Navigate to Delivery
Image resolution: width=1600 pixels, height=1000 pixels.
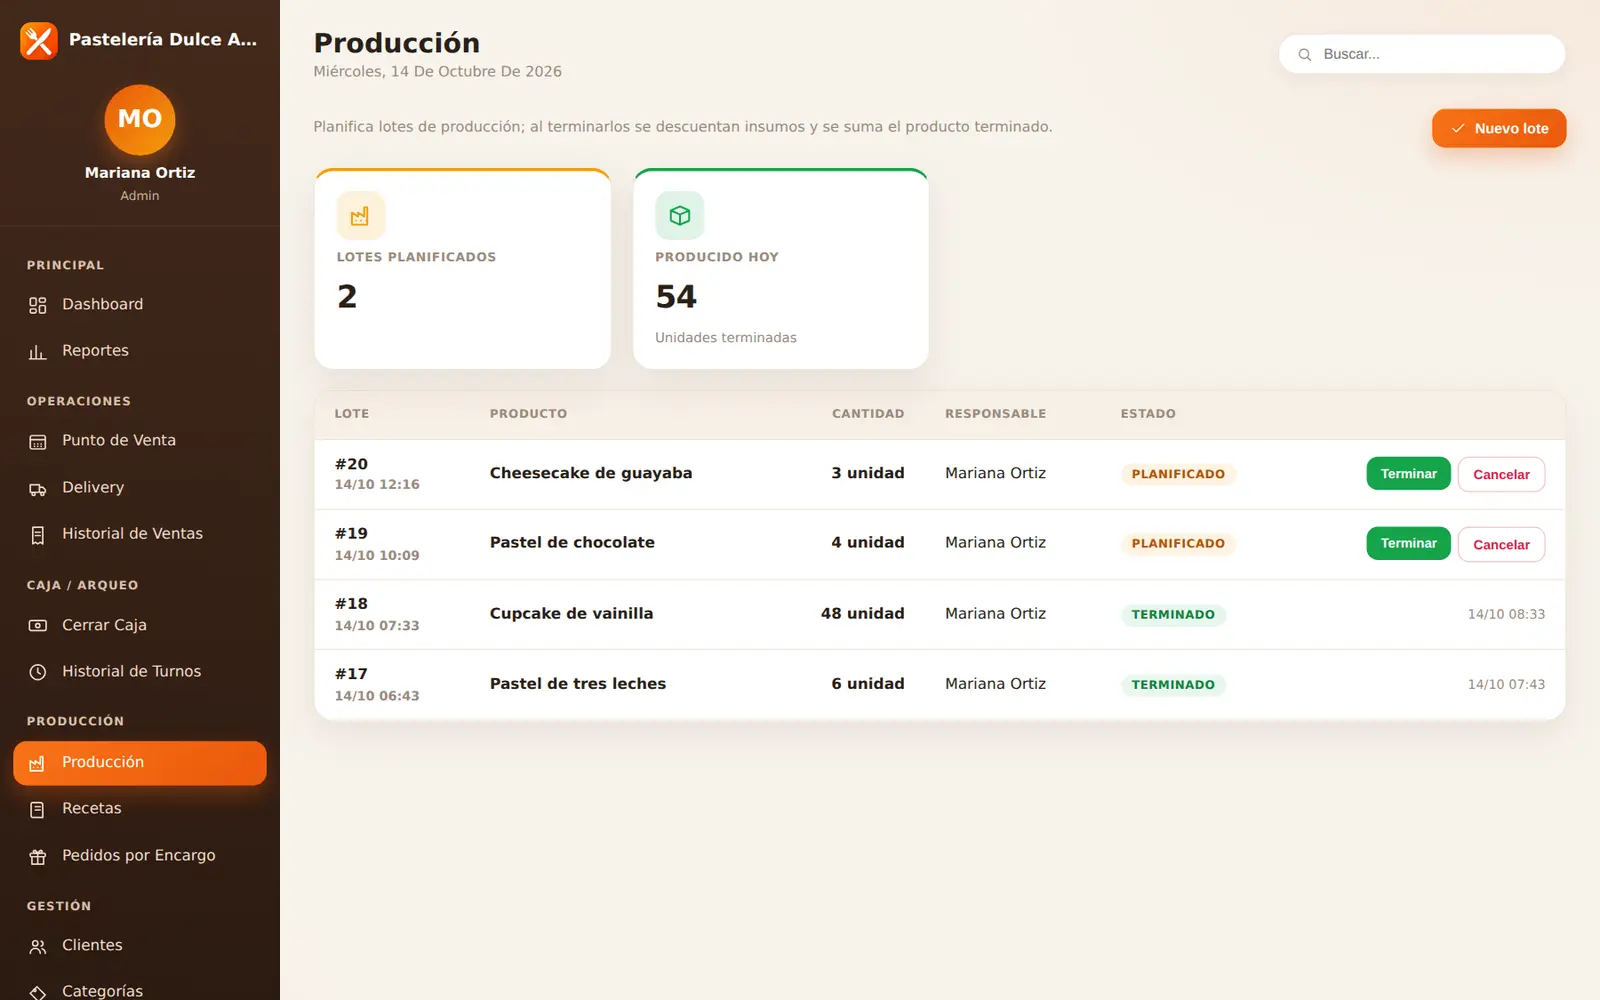click(x=140, y=487)
